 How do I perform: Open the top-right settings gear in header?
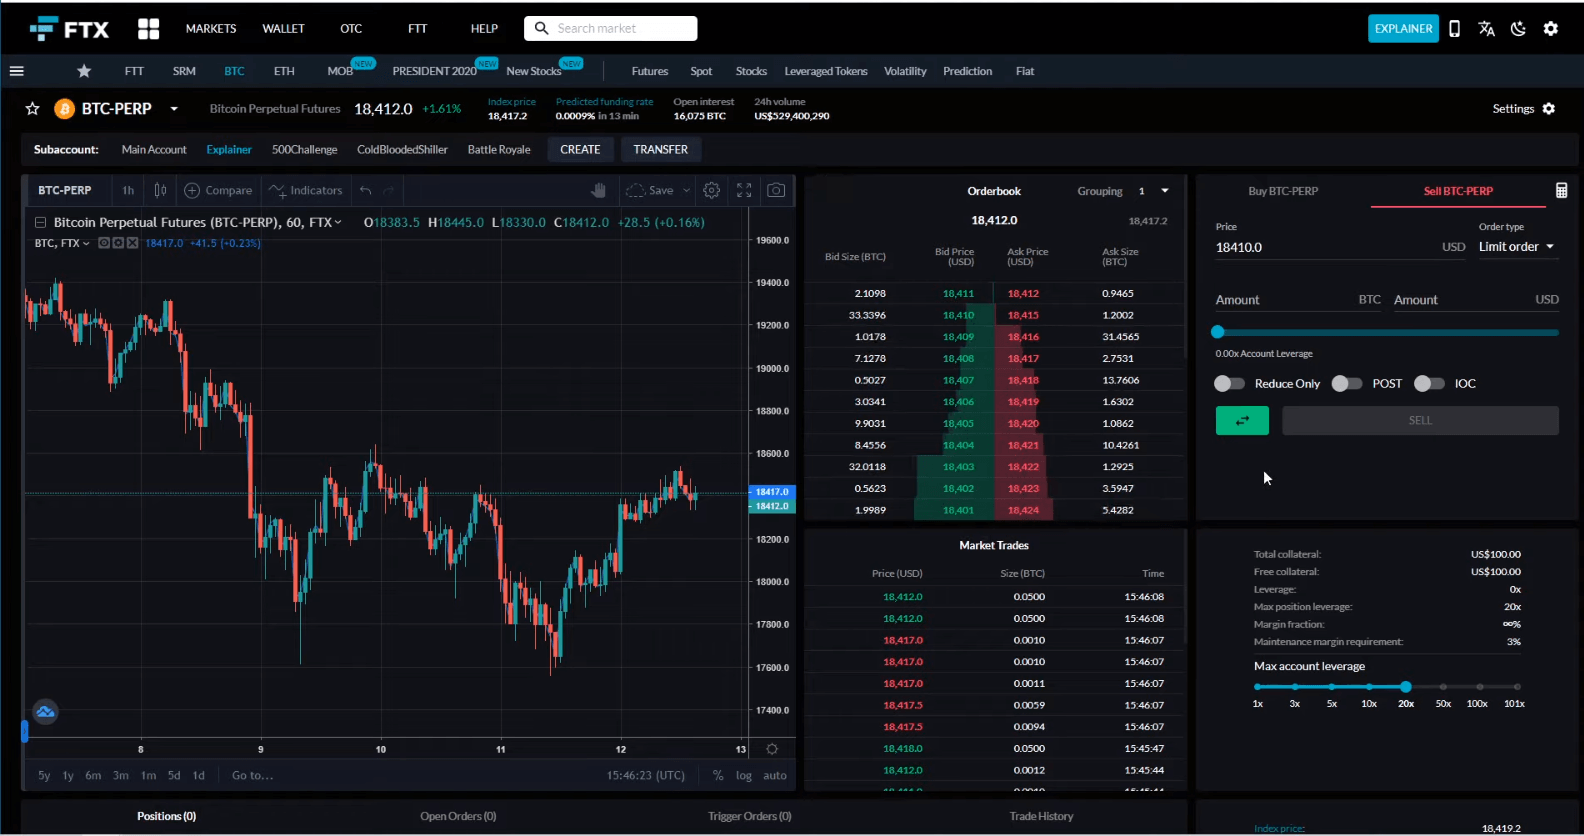[1551, 29]
